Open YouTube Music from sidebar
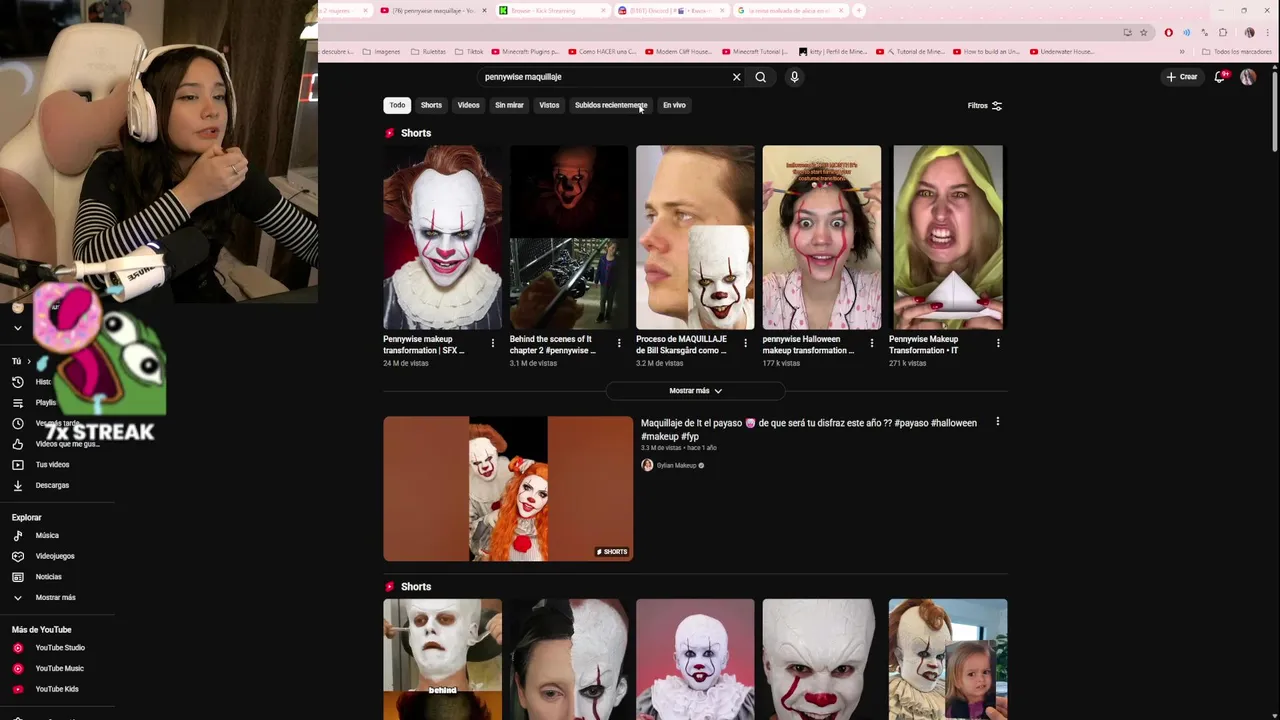The width and height of the screenshot is (1280, 720). click(x=59, y=668)
